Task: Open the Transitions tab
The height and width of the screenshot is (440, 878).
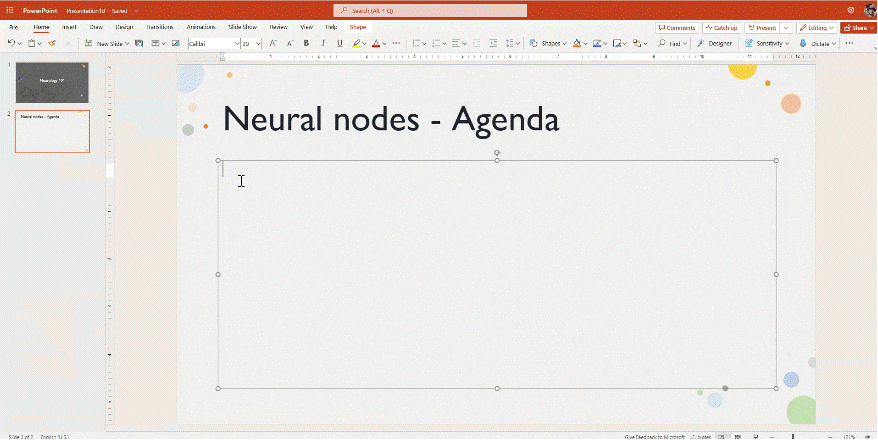Action: coord(159,27)
